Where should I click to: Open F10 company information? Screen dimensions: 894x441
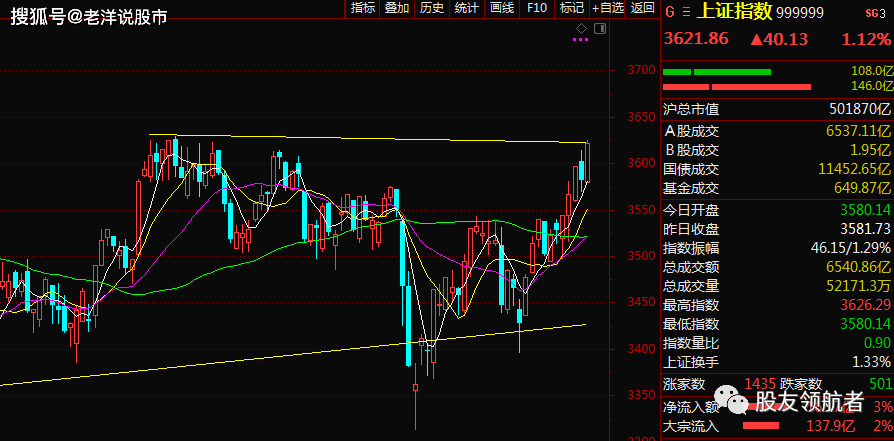[537, 8]
